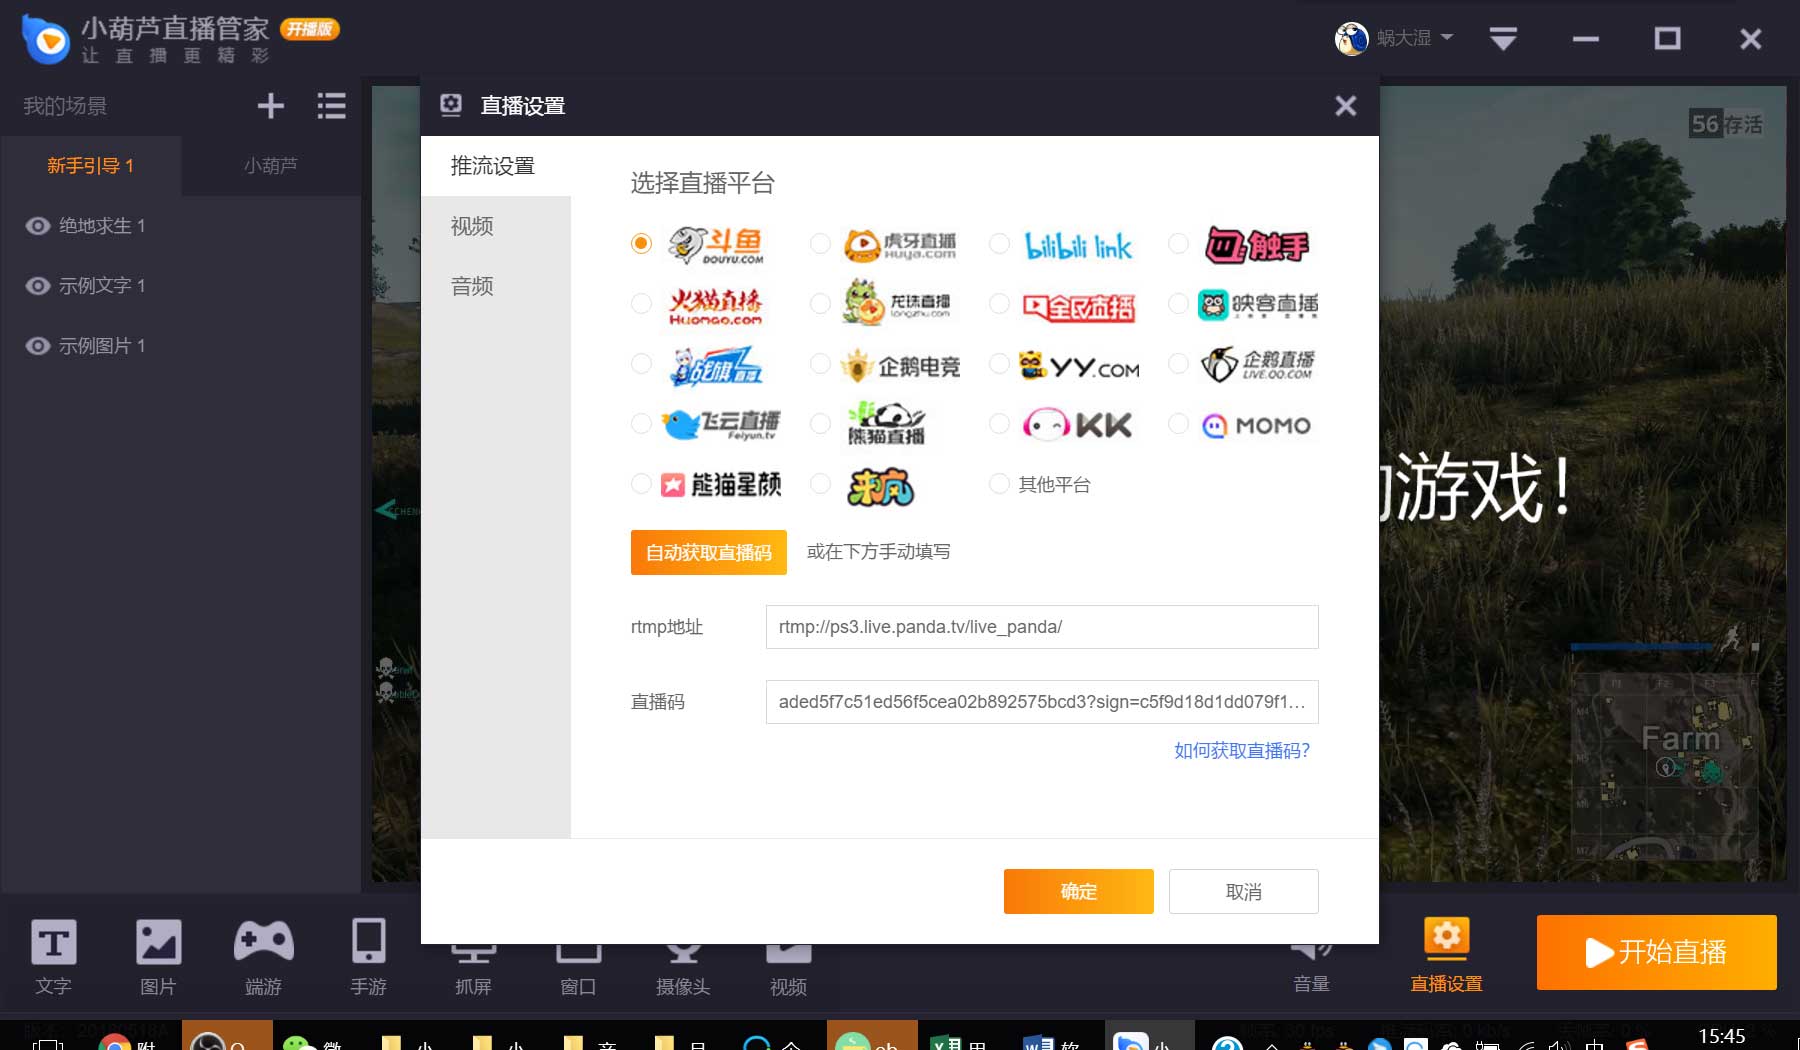Viewport: 1800px width, 1050px height.
Task: Click the user avatar for 蜗大湿
Action: click(x=1351, y=38)
